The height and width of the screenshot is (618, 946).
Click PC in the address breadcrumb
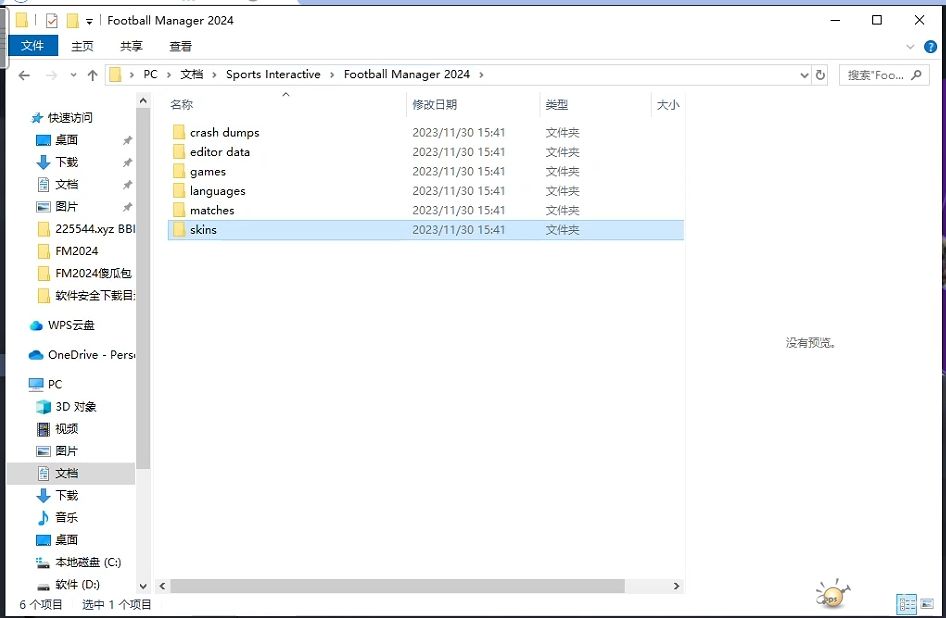[x=150, y=74]
